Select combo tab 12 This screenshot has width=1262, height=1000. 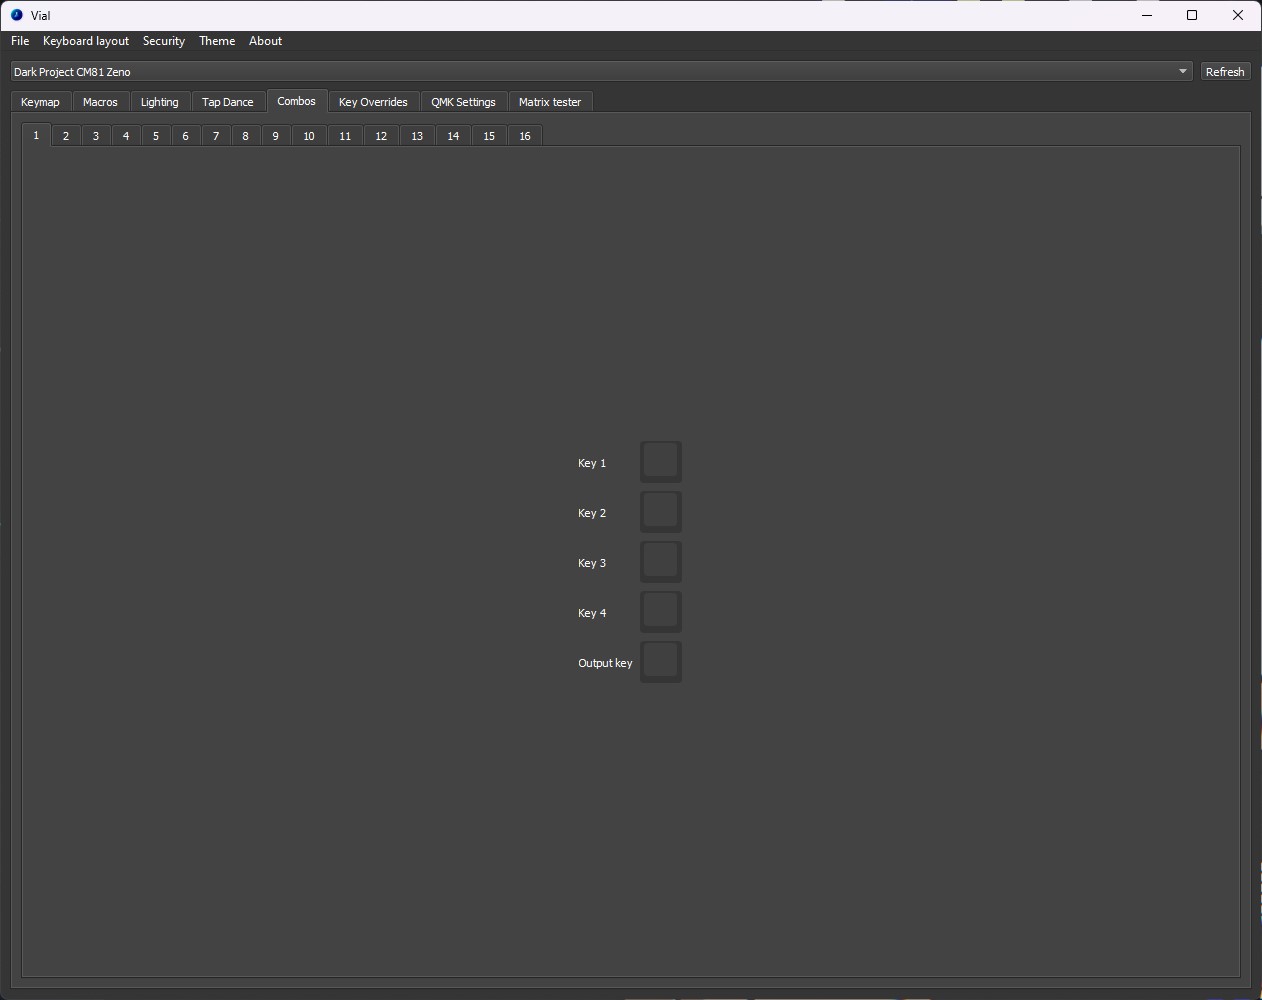[x=381, y=136]
